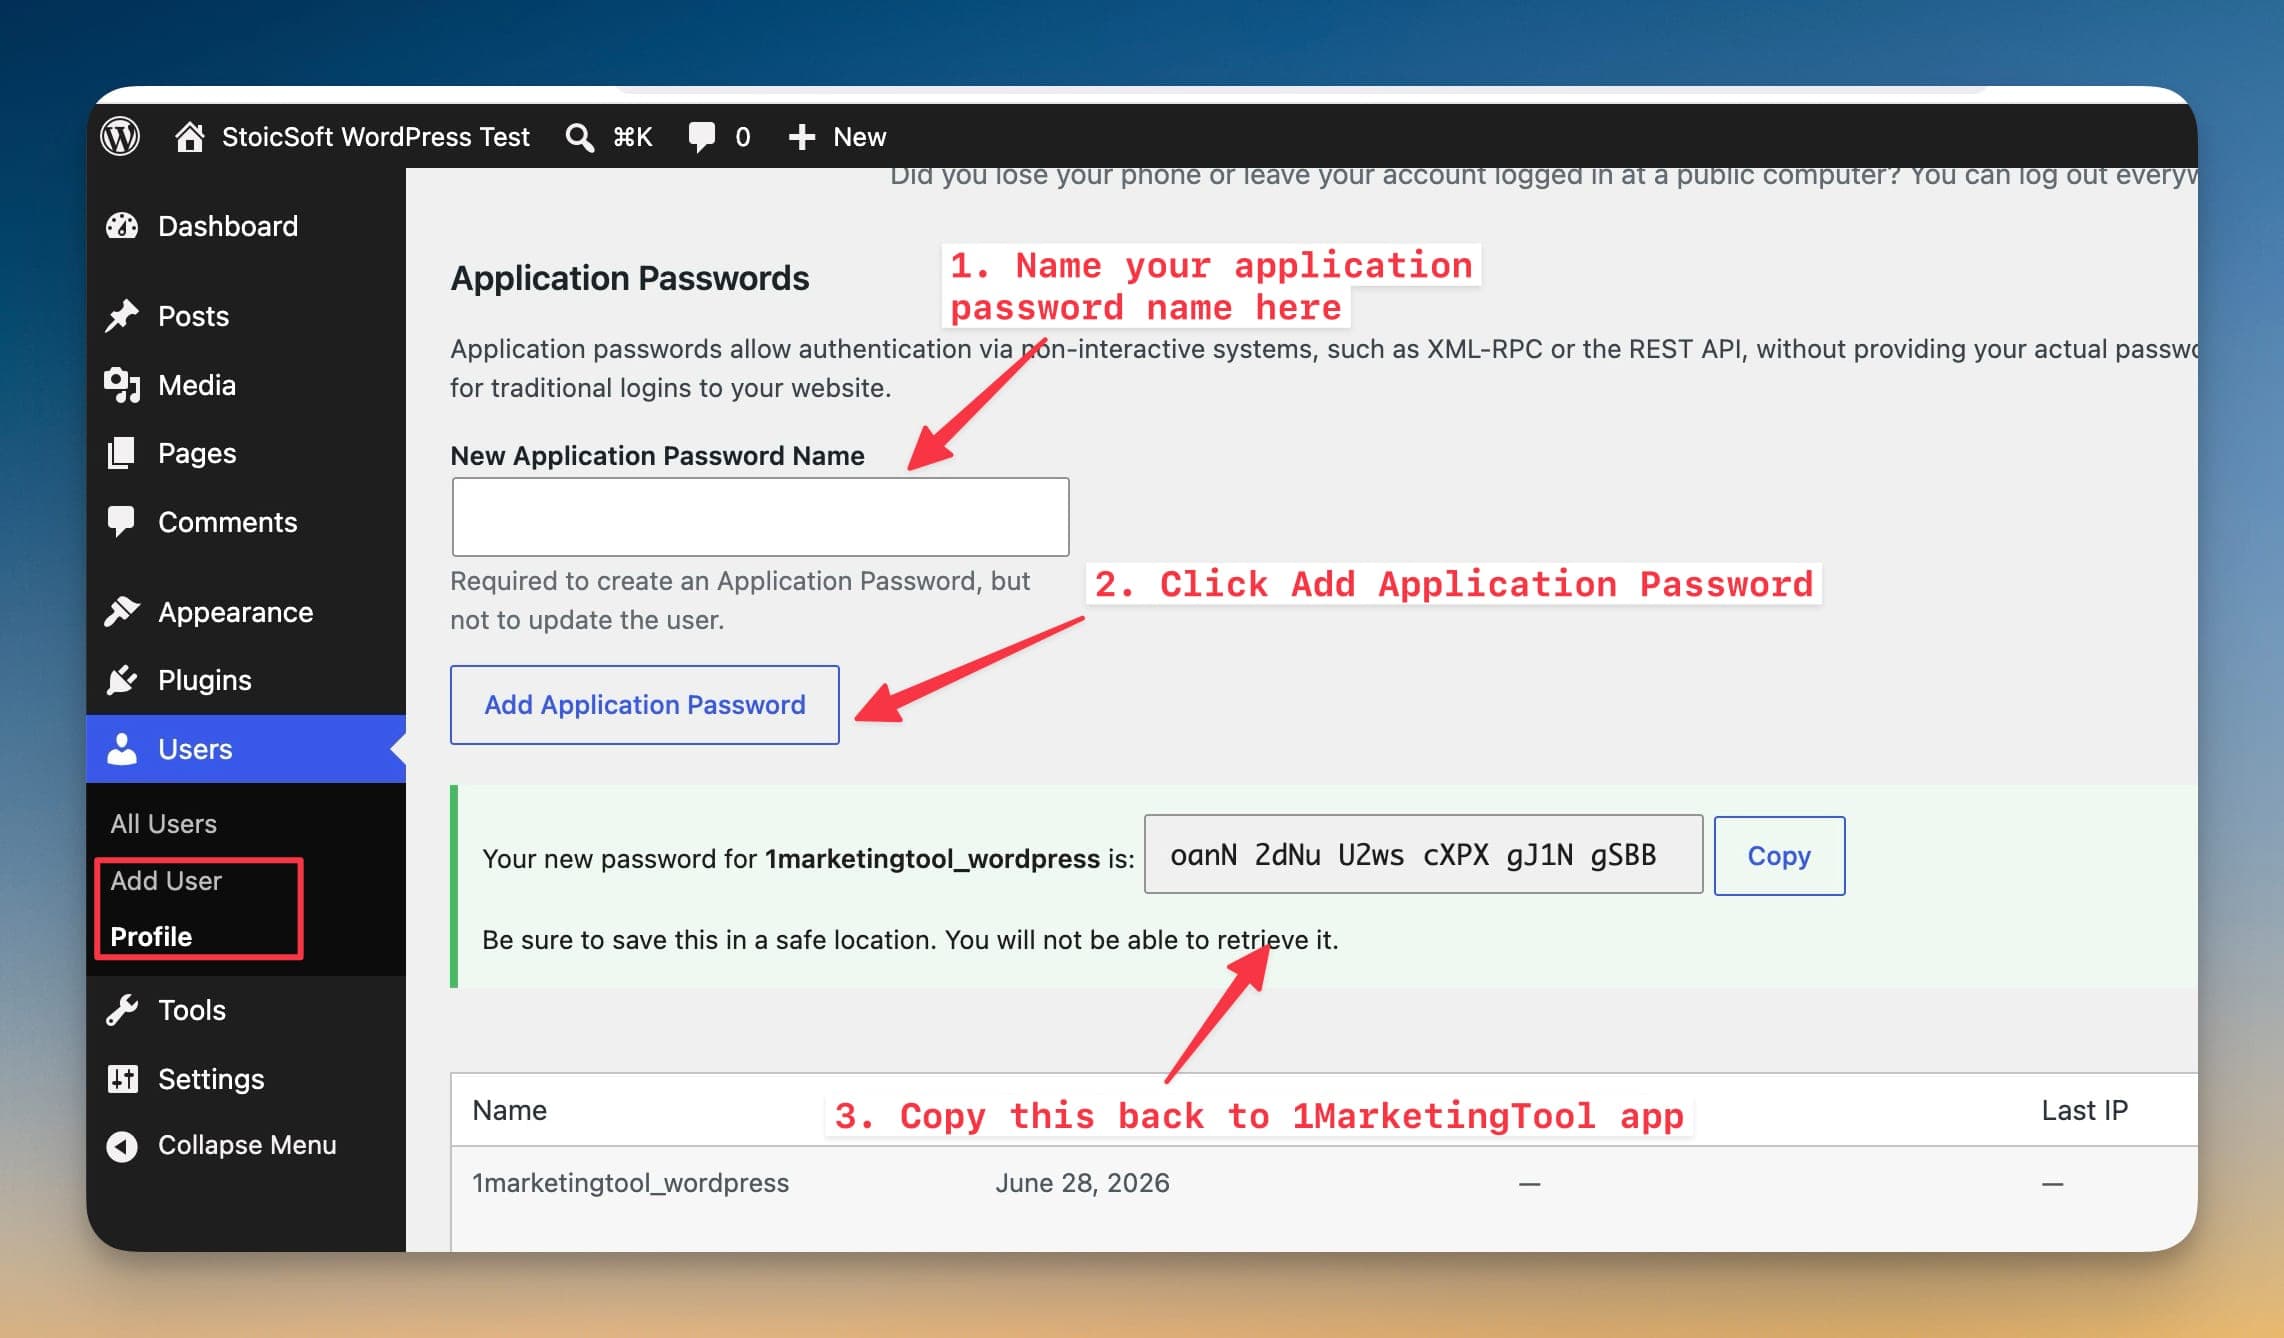The image size is (2284, 1338).
Task: Click the June 28, 2026 date cell
Action: coord(1082,1183)
